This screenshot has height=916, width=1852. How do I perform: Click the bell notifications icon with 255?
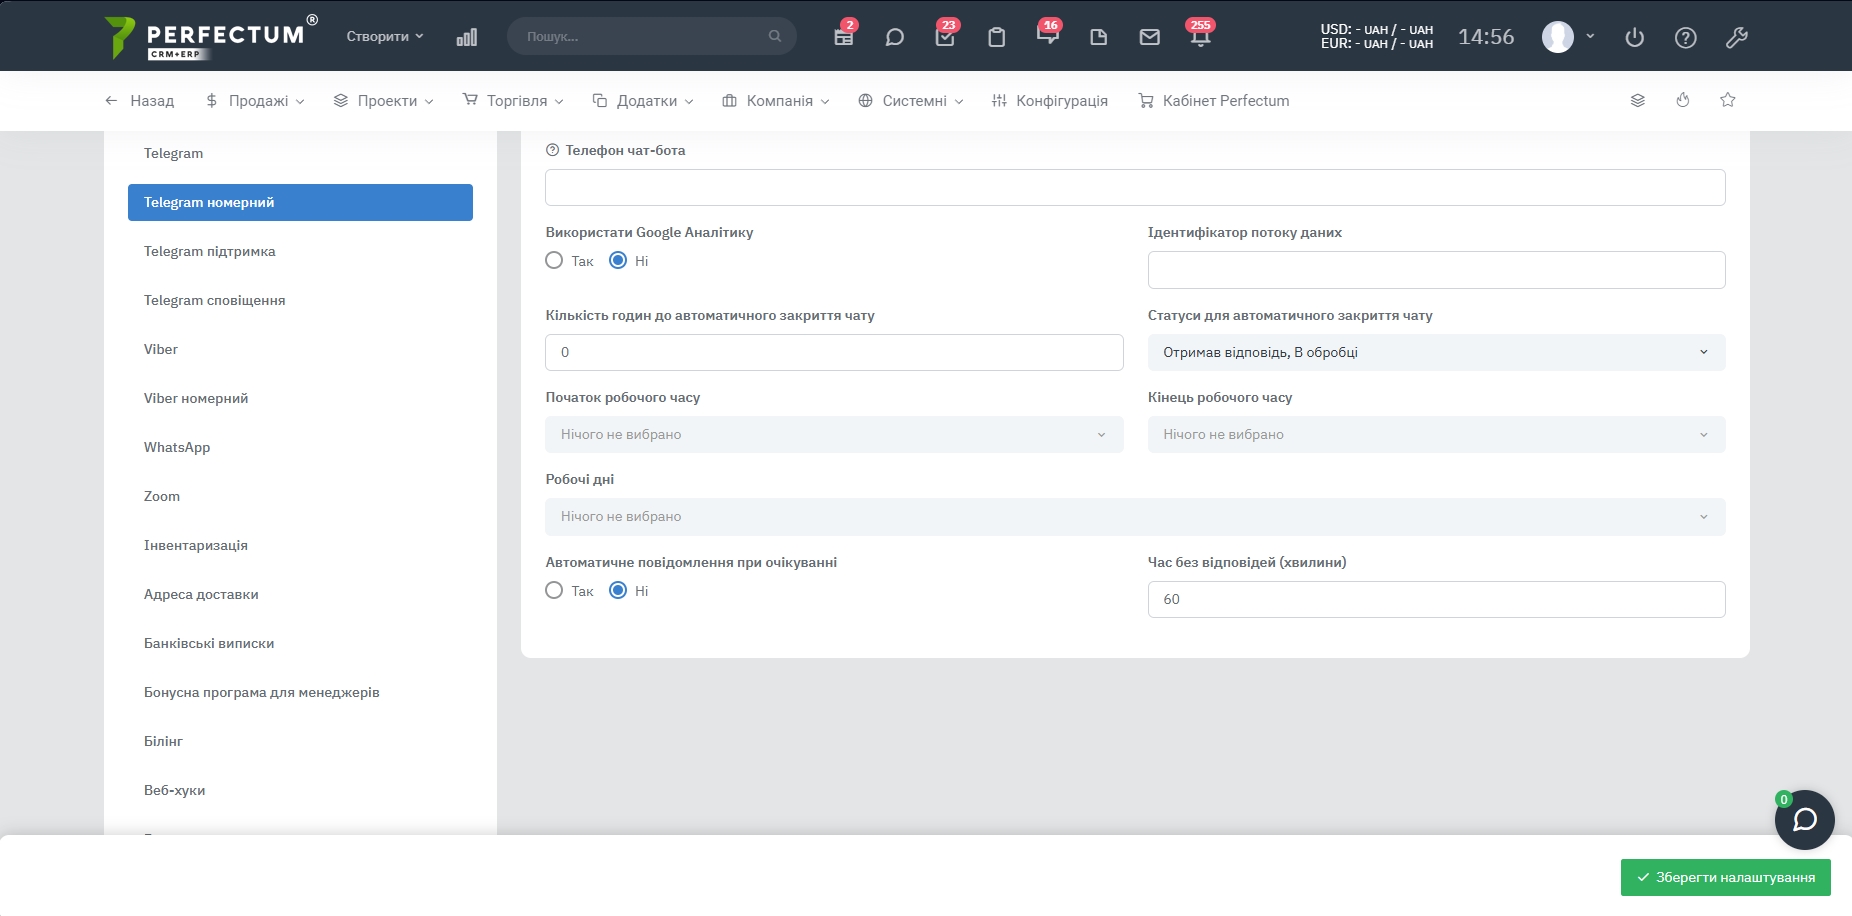pyautogui.click(x=1200, y=37)
